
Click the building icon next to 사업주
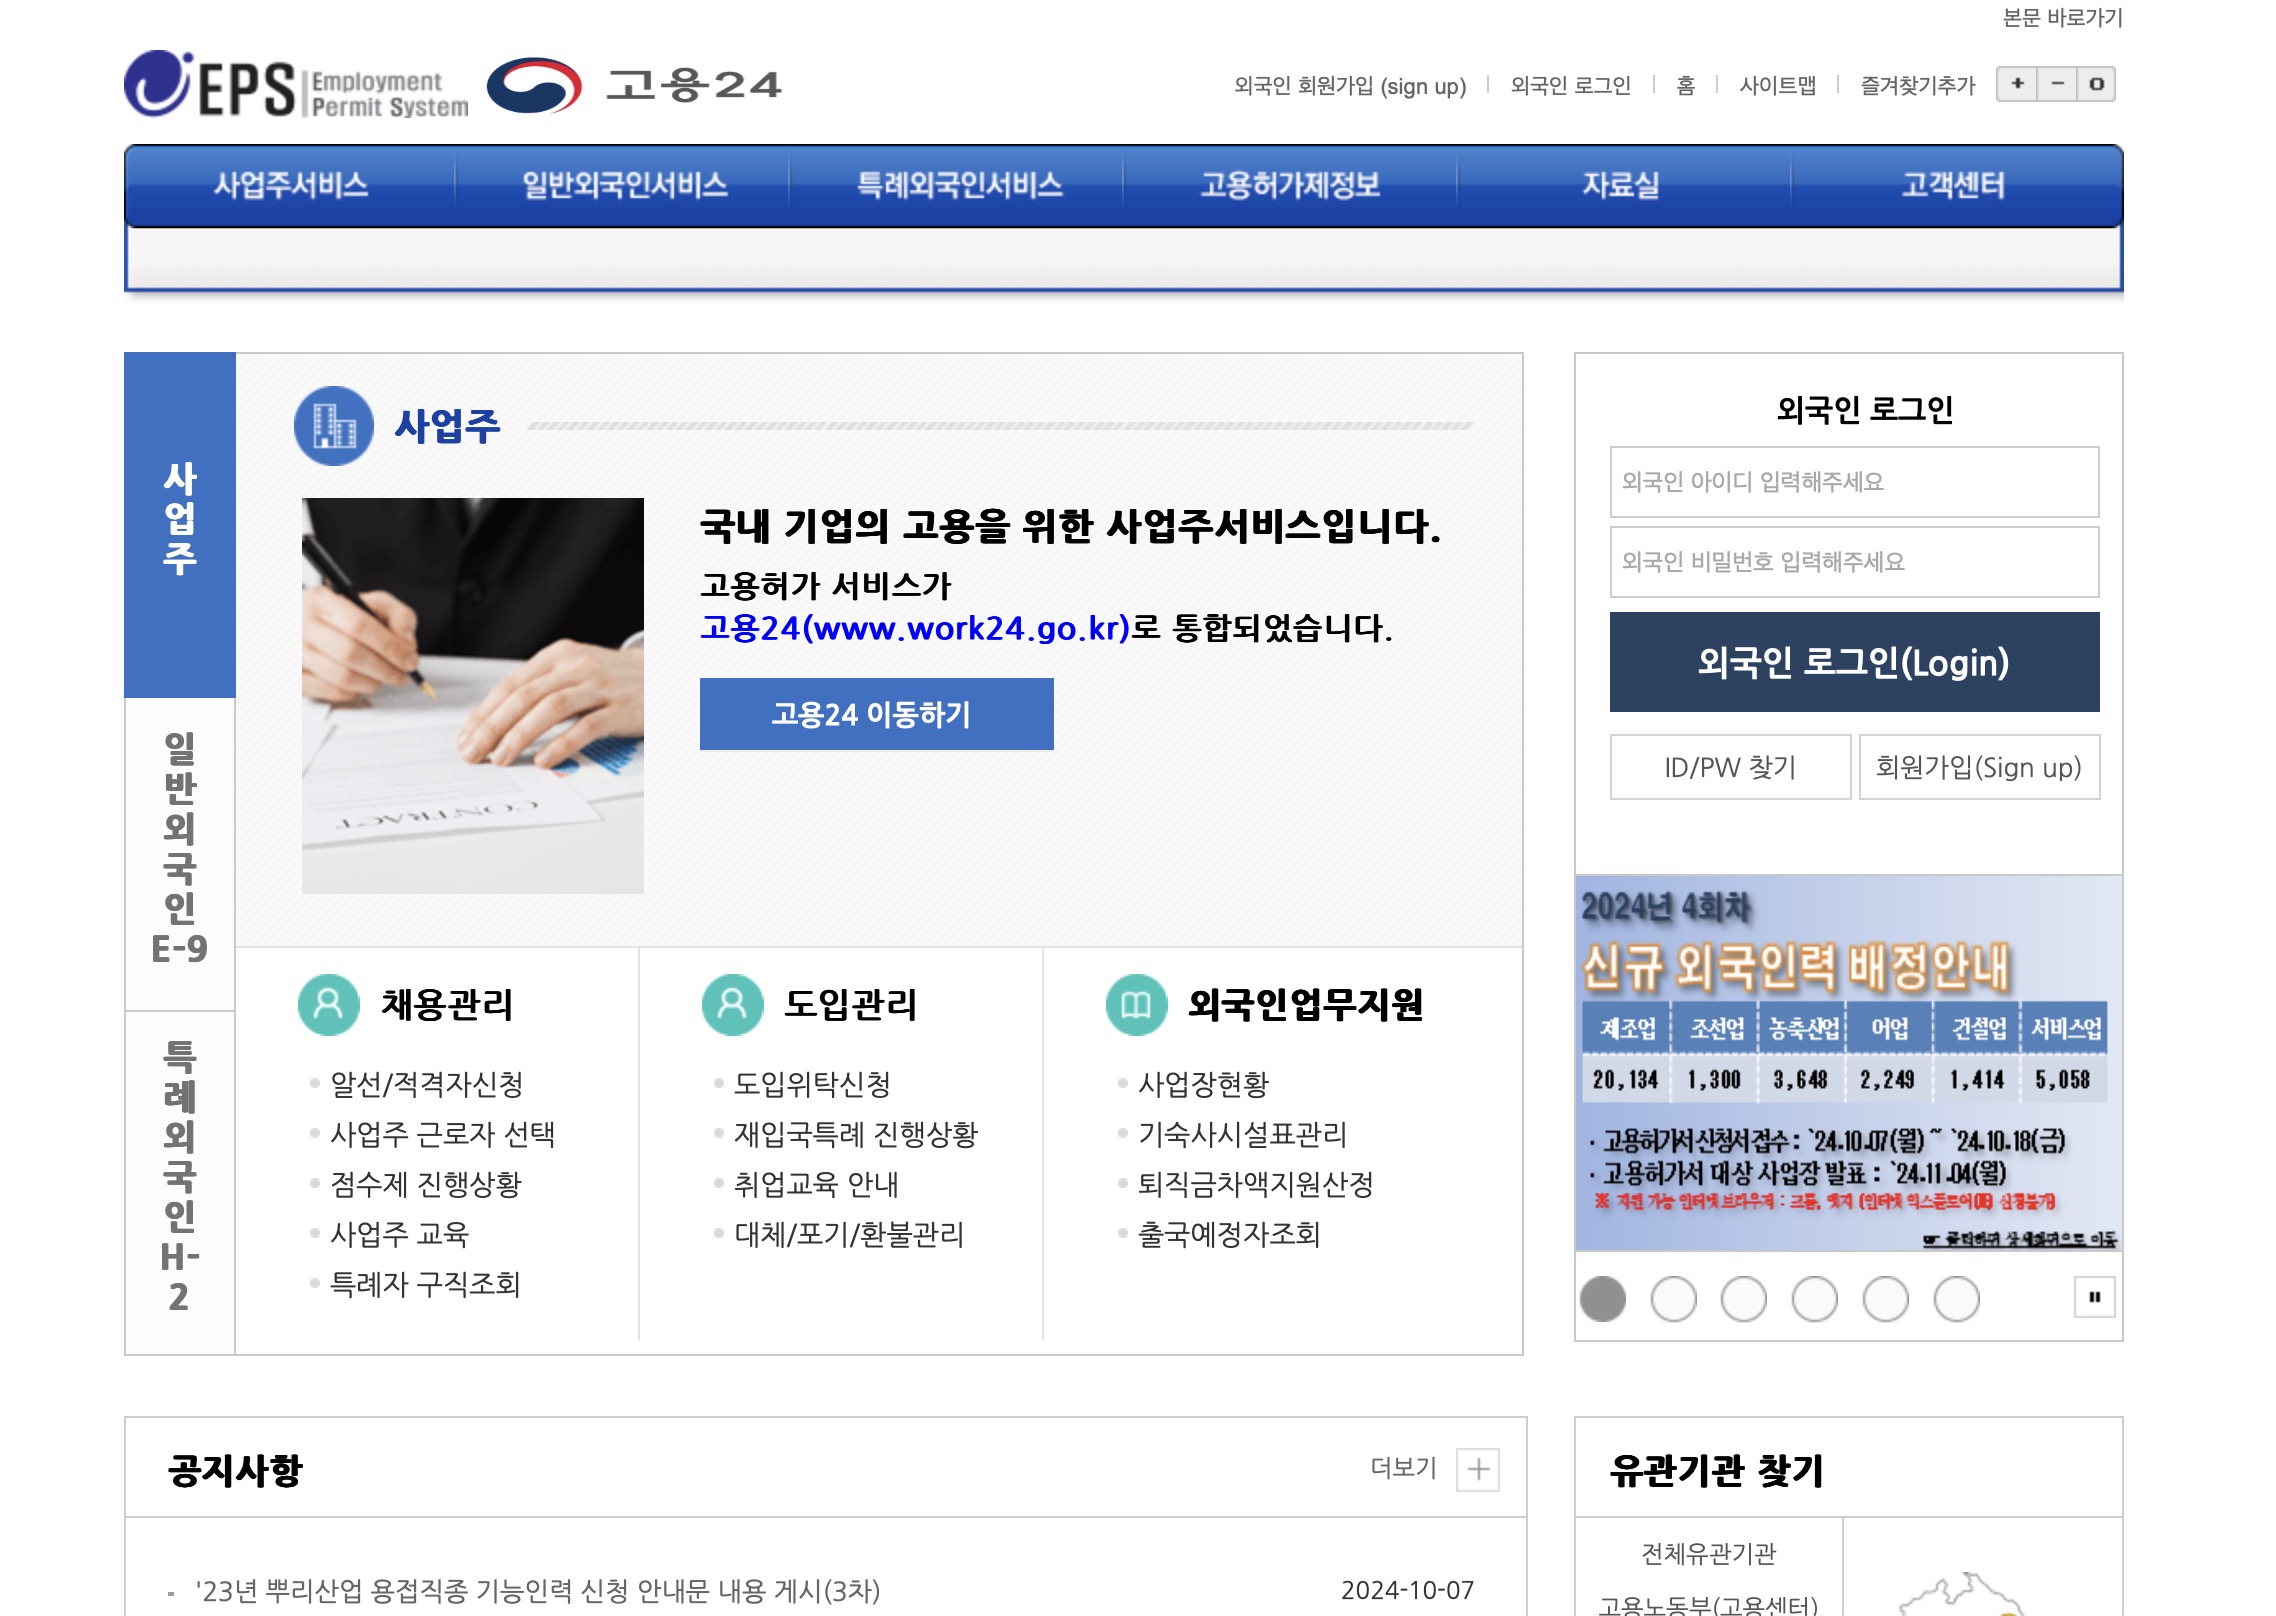333,432
